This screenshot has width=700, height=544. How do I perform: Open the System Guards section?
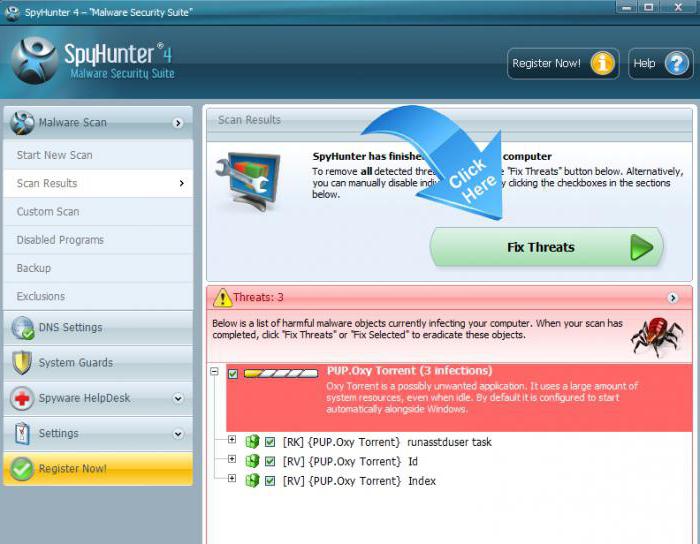click(x=98, y=363)
